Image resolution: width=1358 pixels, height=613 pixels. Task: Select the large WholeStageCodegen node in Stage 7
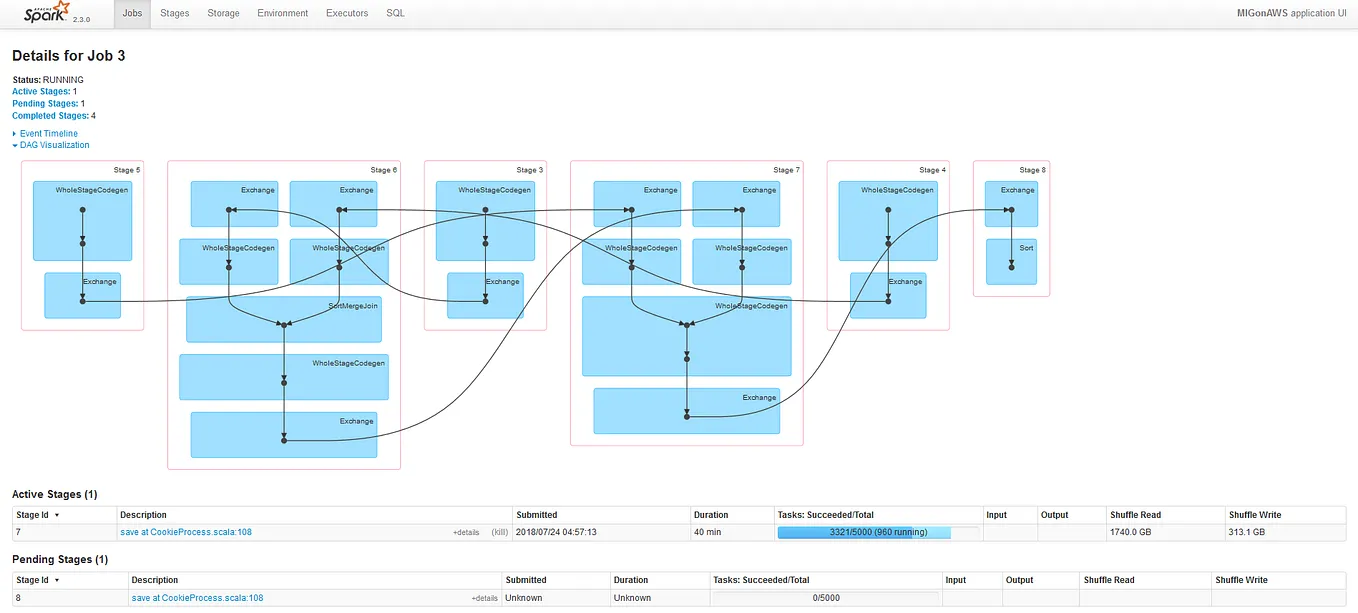click(686, 336)
